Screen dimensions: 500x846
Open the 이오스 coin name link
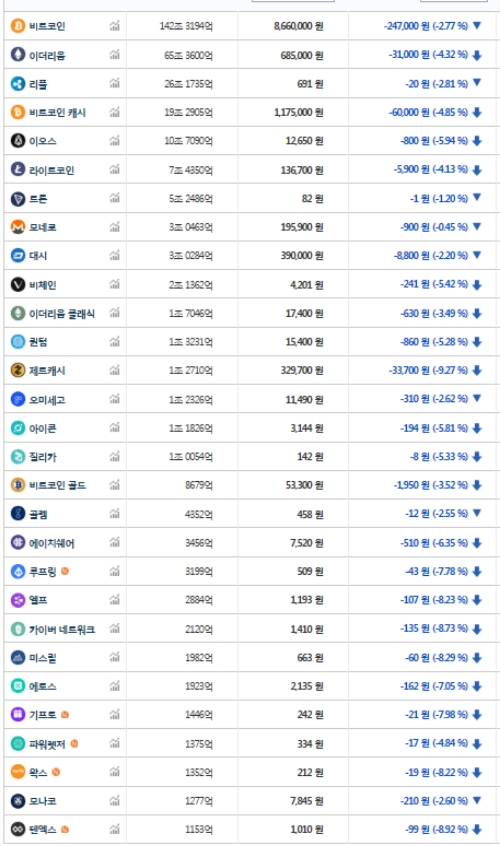43,141
